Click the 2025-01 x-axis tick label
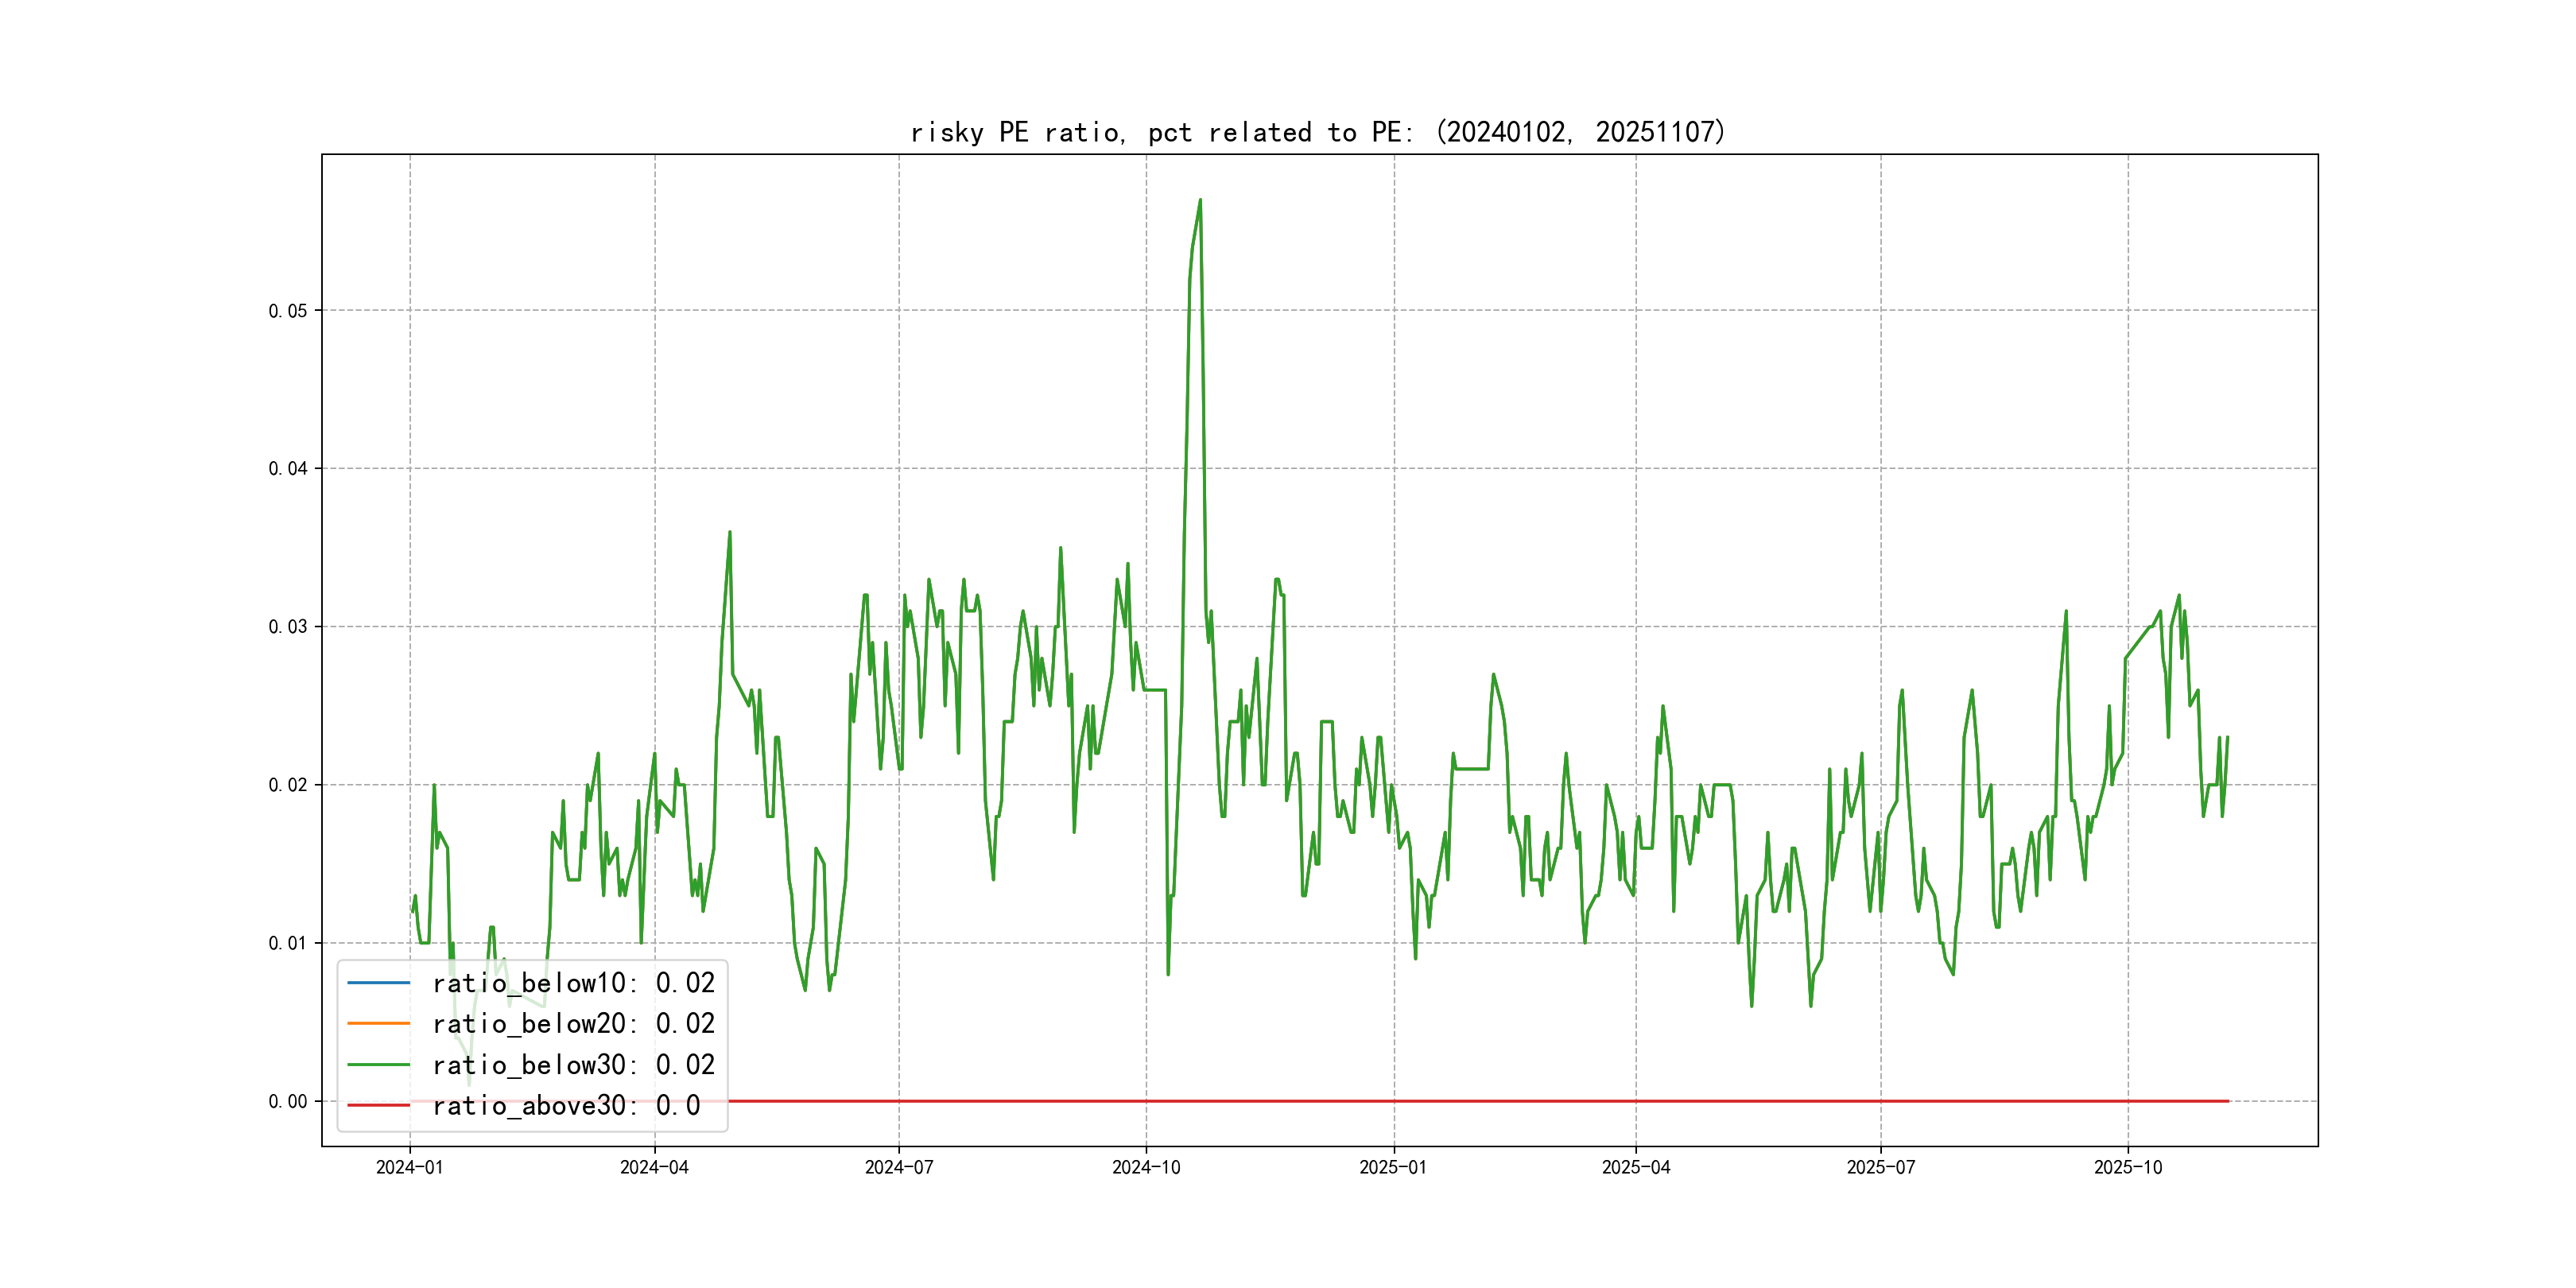The width and height of the screenshot is (2576, 1288). click(1393, 1168)
